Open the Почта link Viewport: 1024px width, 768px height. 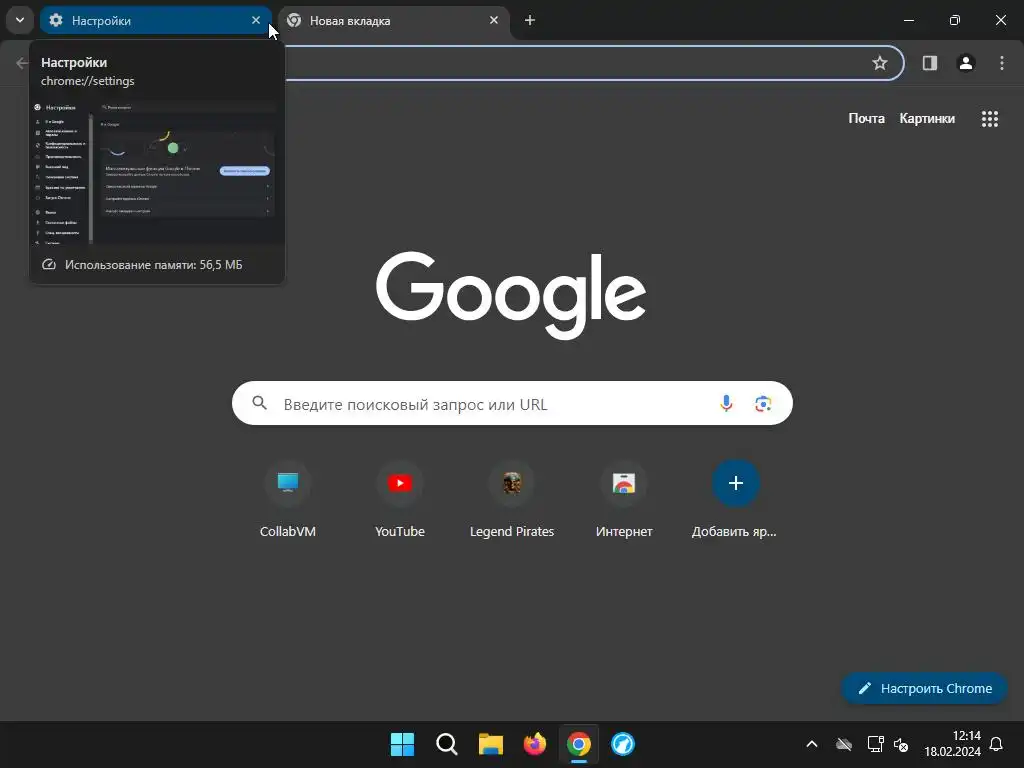tap(866, 118)
